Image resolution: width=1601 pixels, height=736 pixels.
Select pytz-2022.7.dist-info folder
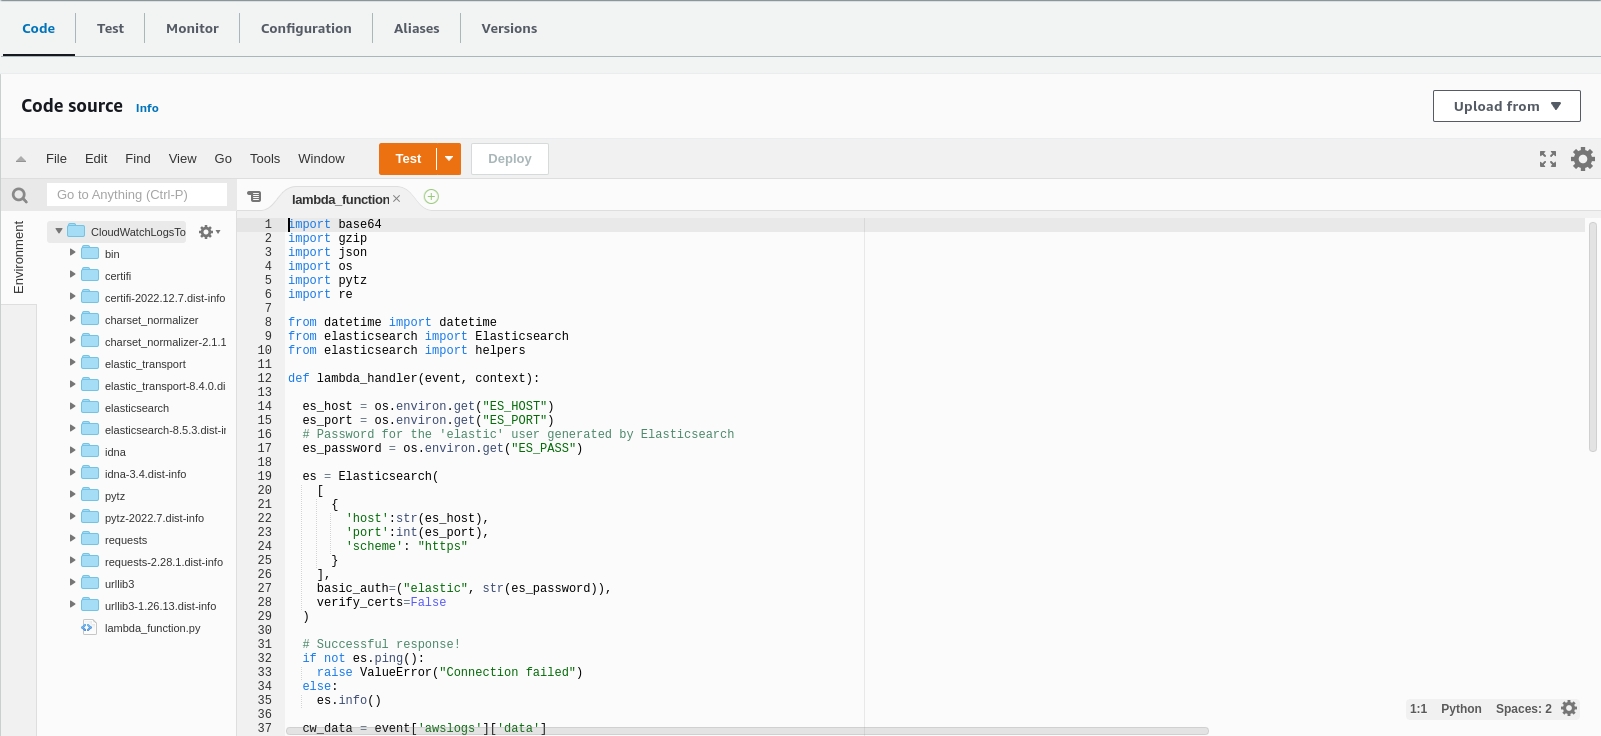pos(154,518)
